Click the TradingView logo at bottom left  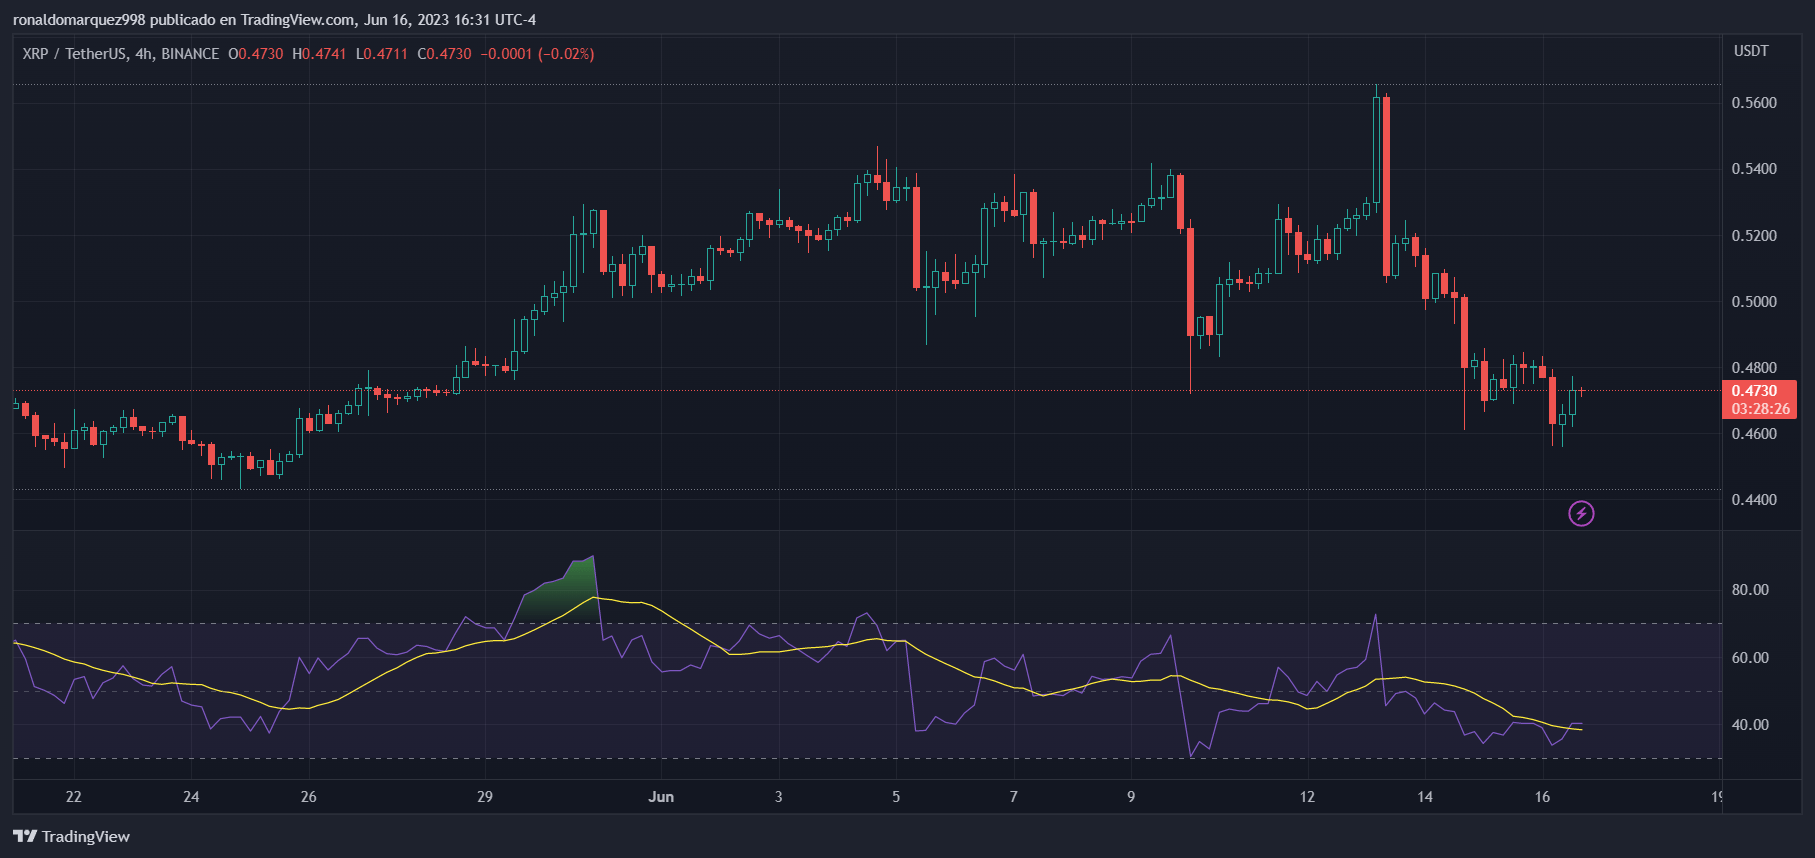click(x=72, y=836)
